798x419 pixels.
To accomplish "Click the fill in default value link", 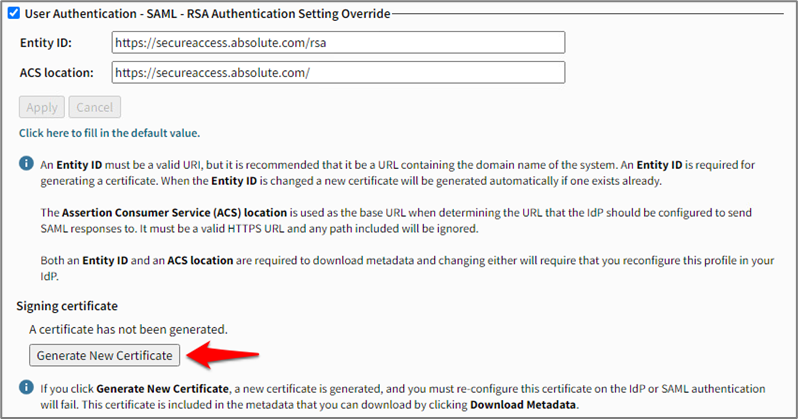I will click(109, 133).
